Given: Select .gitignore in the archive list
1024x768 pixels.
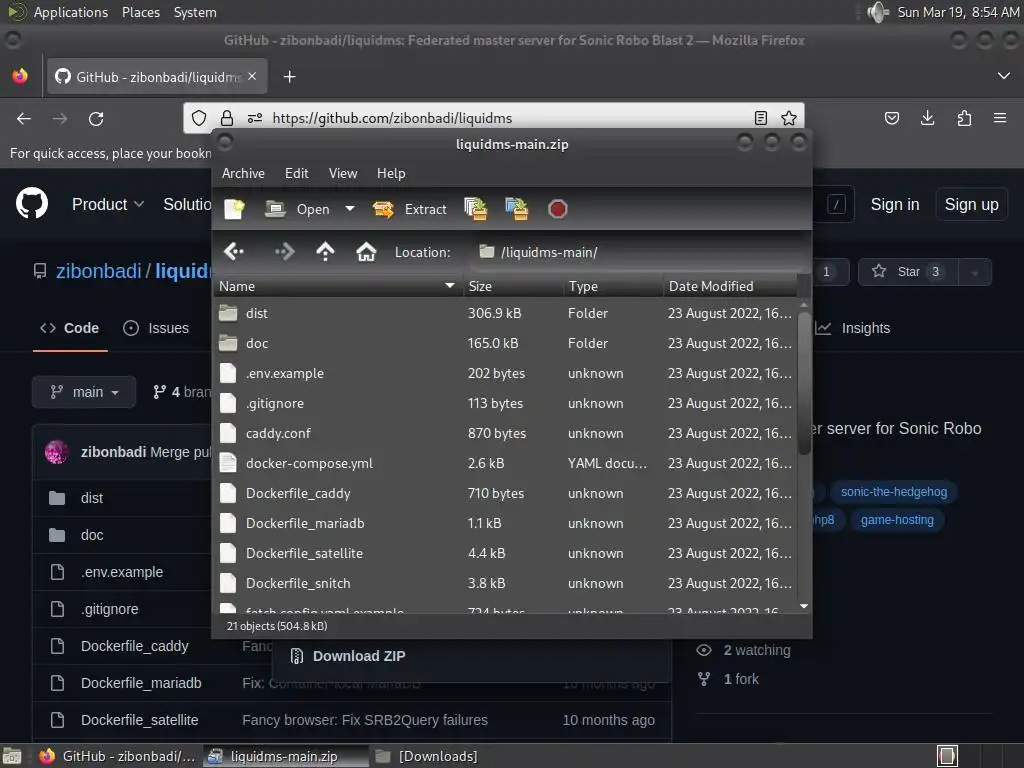Looking at the screenshot, I should 505,404.
